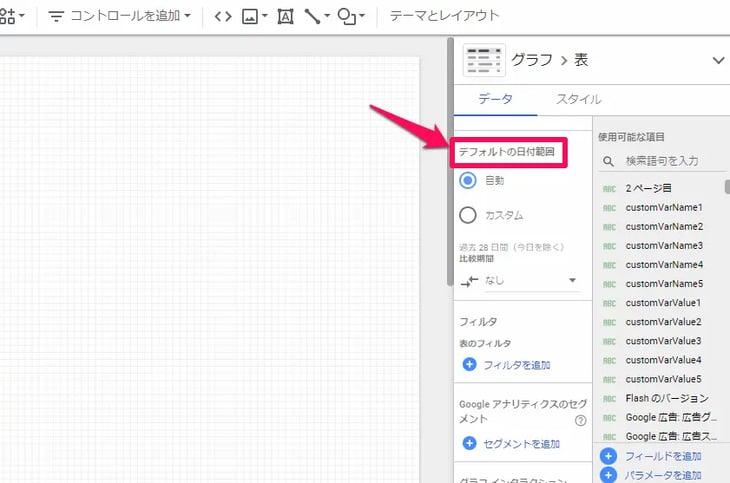Open the コントロールを追加 dropdown

point(120,16)
